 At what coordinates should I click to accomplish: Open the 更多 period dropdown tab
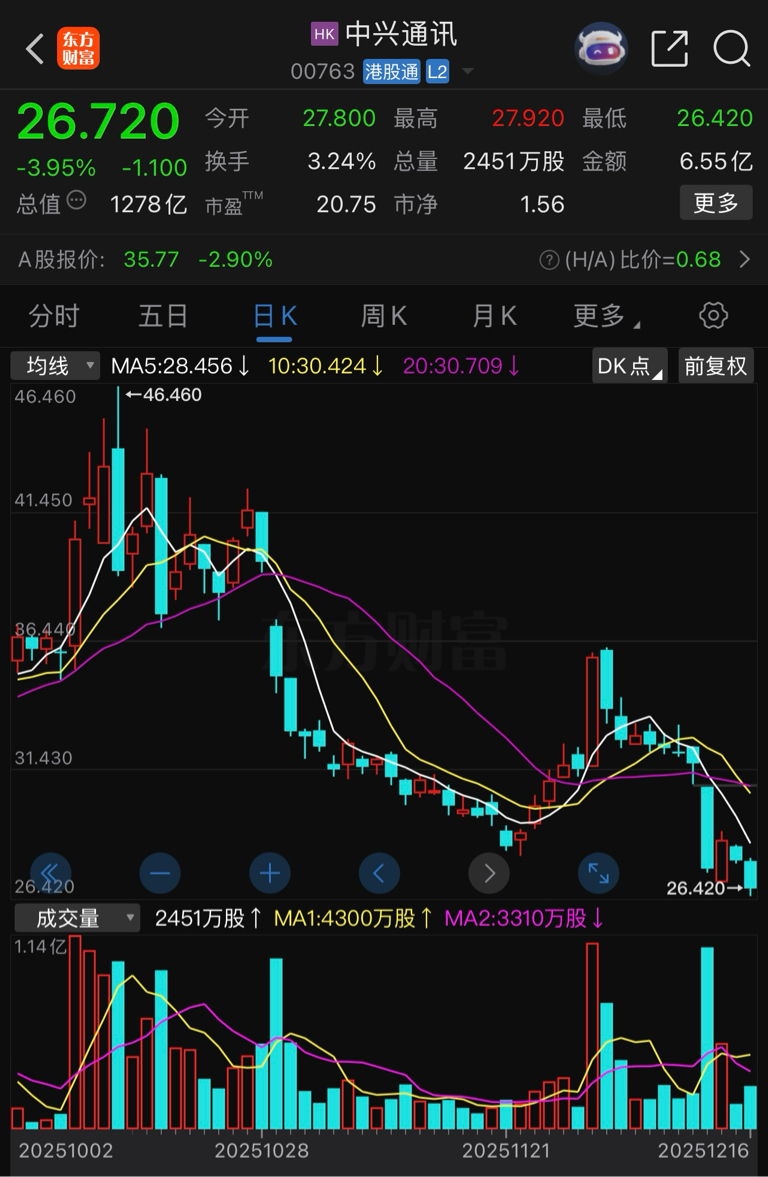(607, 316)
